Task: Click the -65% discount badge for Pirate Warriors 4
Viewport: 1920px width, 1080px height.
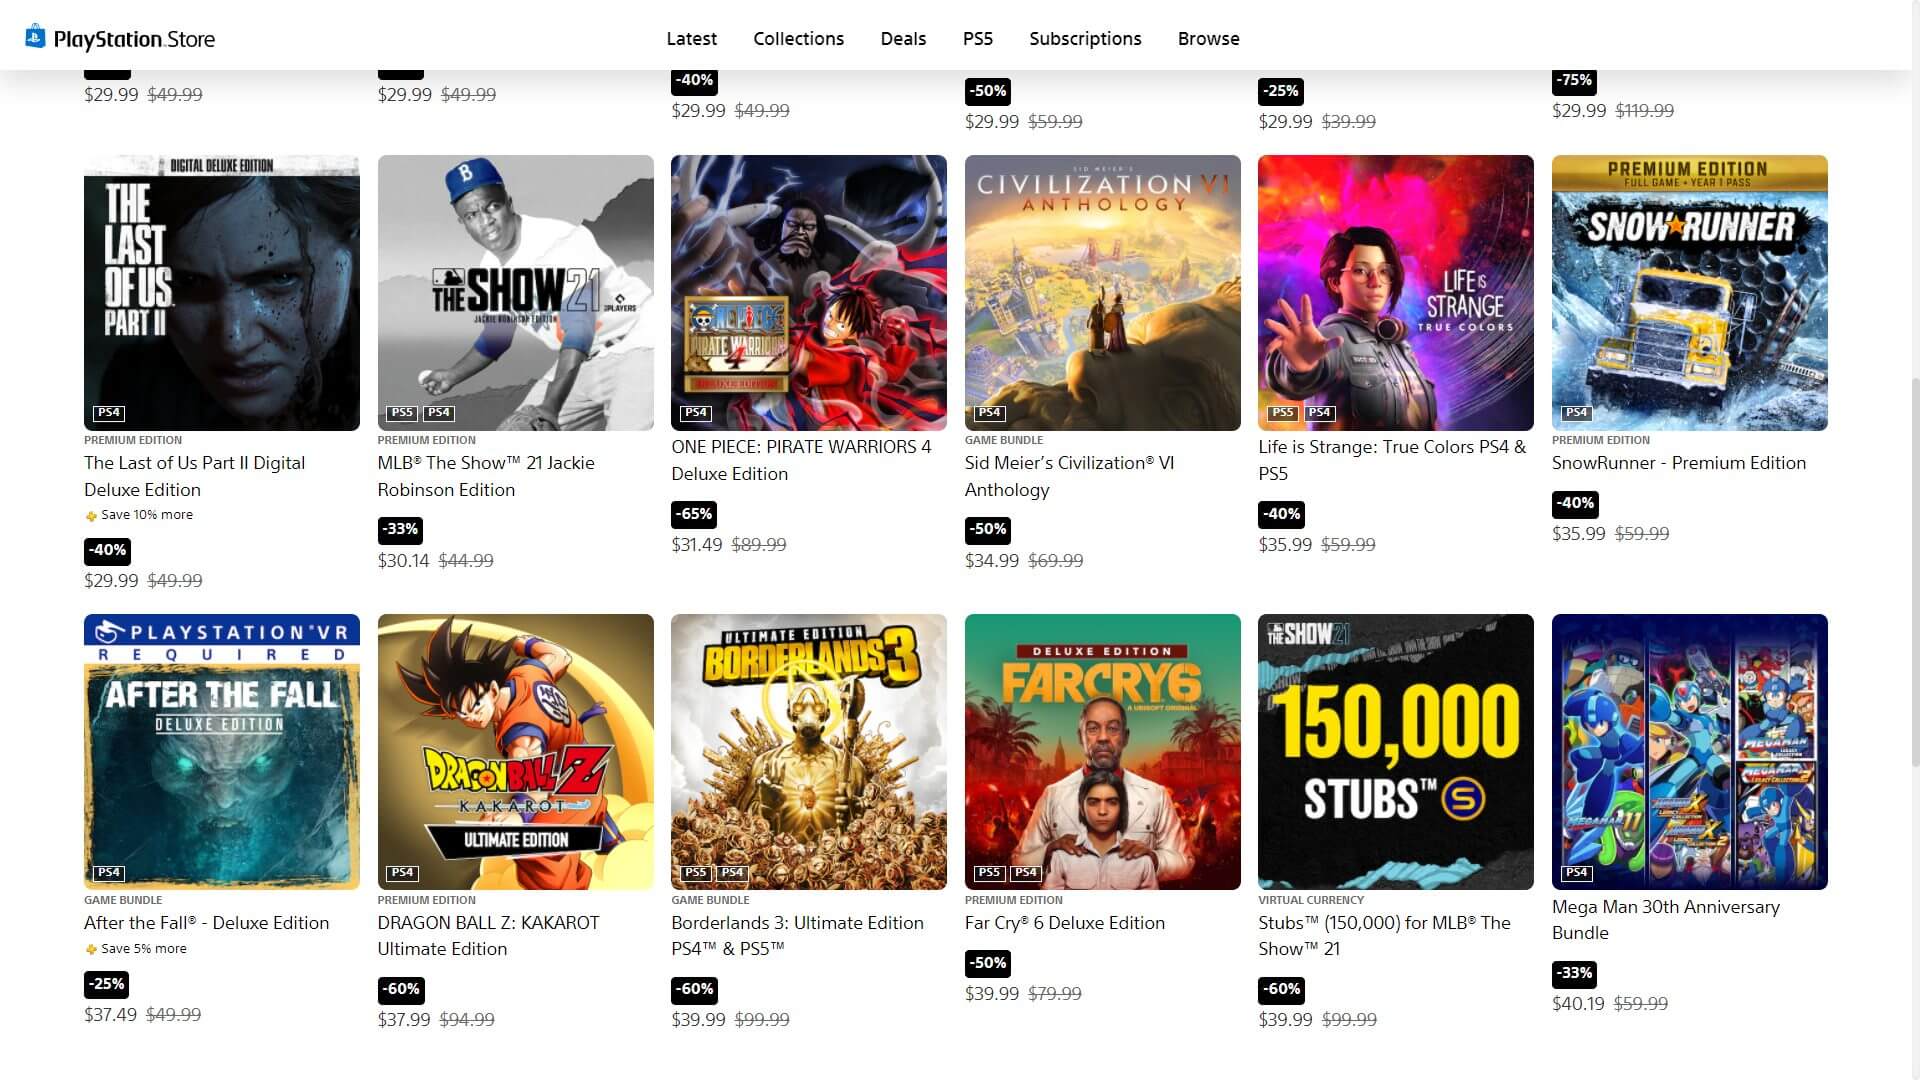Action: (x=694, y=514)
